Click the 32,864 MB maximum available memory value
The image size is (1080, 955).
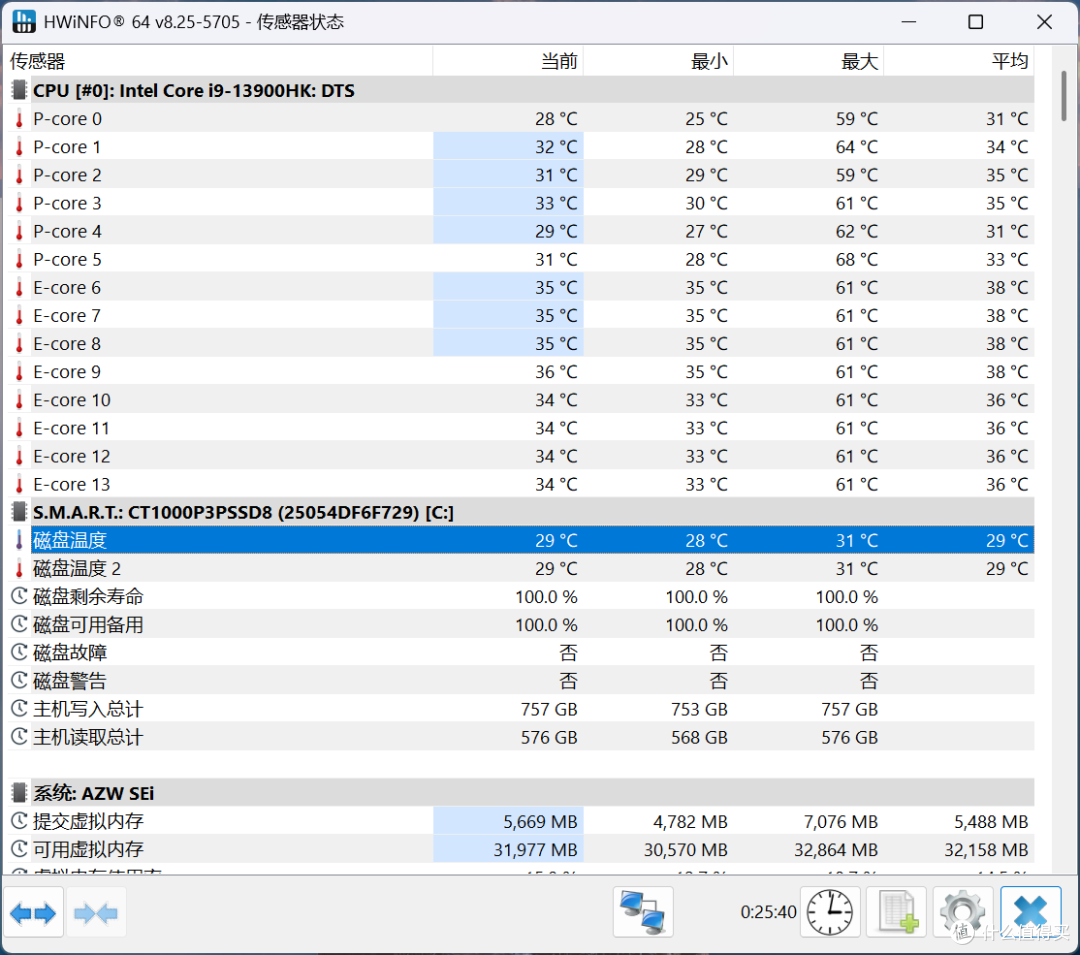click(x=836, y=850)
